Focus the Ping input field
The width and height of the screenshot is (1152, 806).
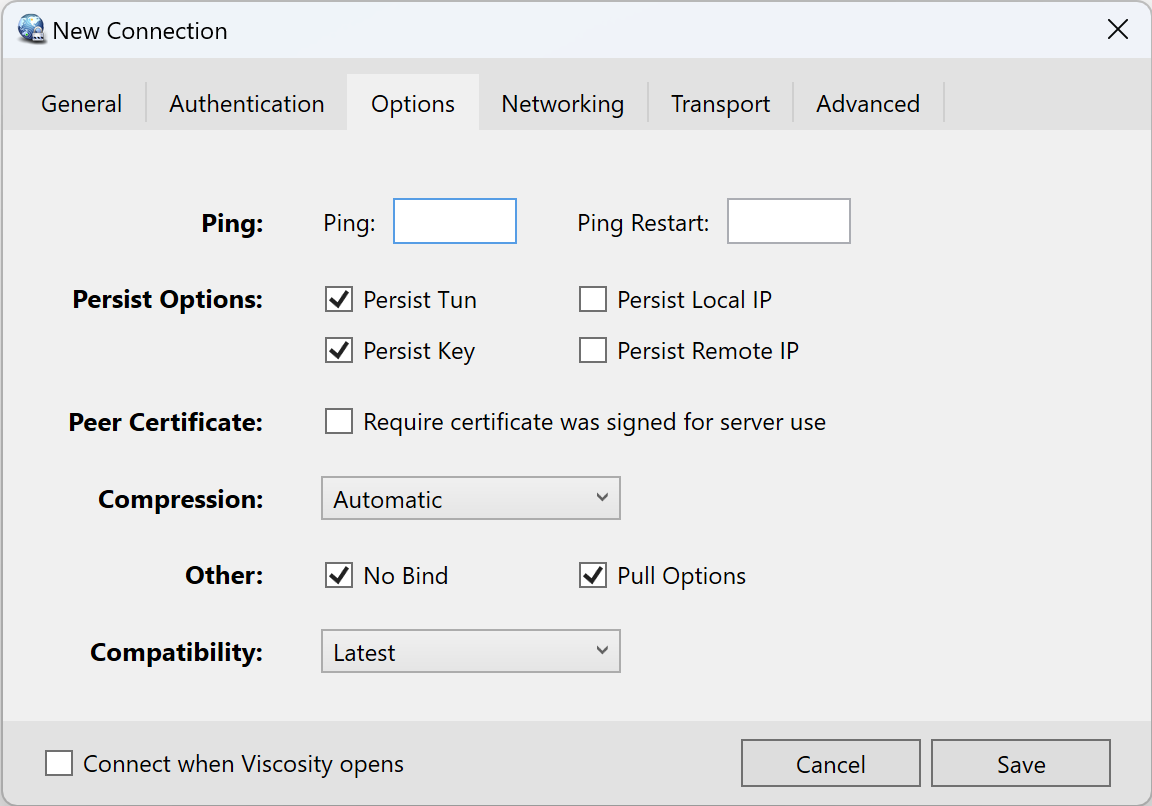[x=455, y=221]
